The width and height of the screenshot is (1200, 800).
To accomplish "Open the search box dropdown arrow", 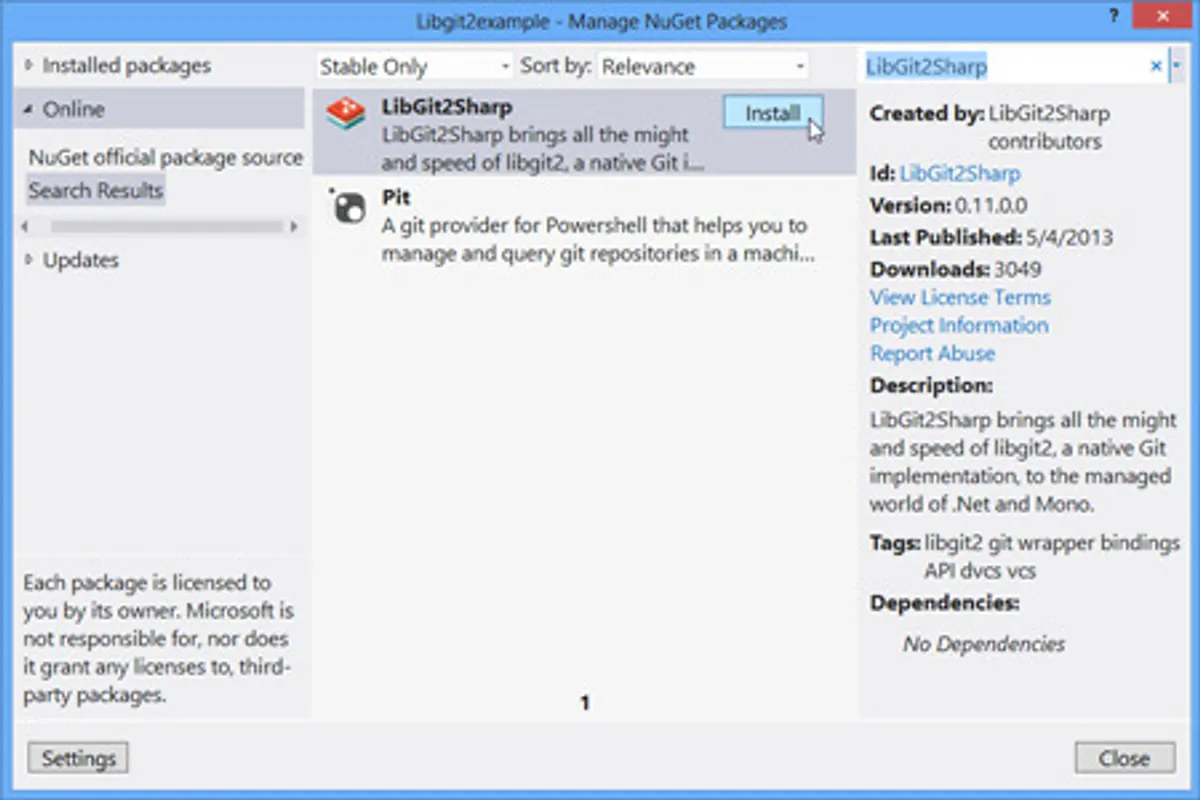I will tap(1177, 66).
